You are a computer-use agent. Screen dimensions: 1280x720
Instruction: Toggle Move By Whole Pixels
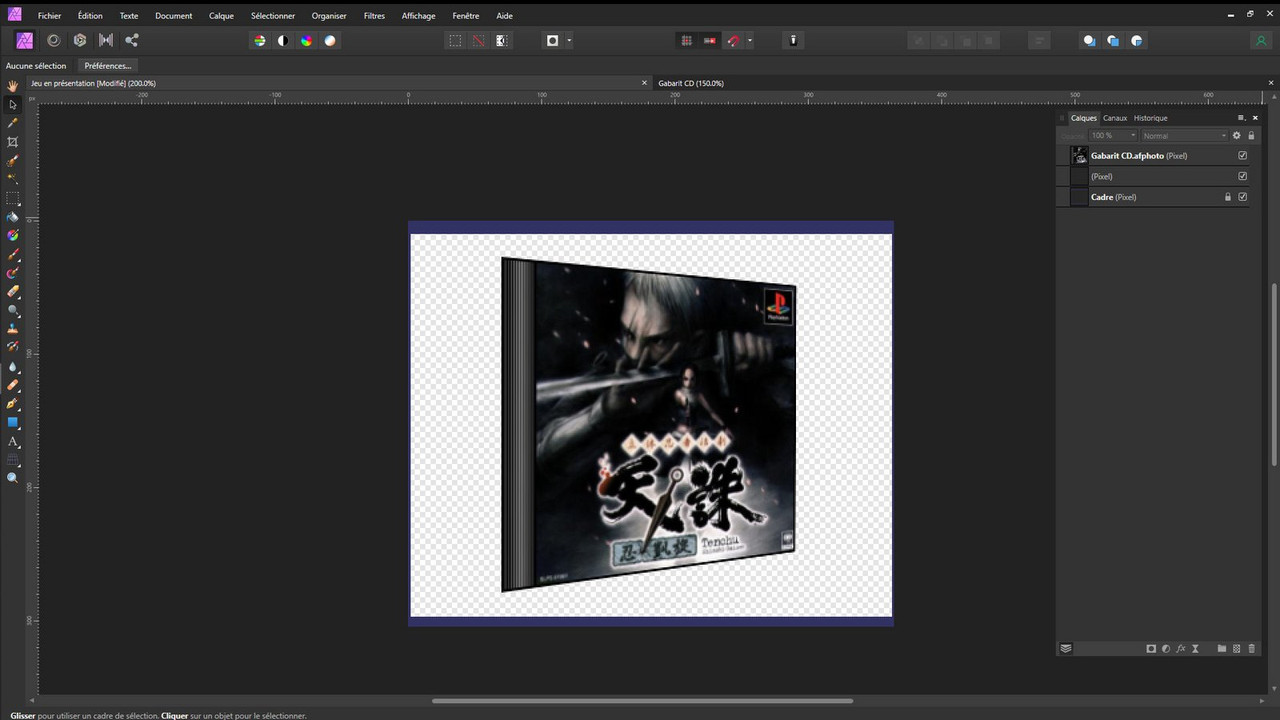click(710, 41)
